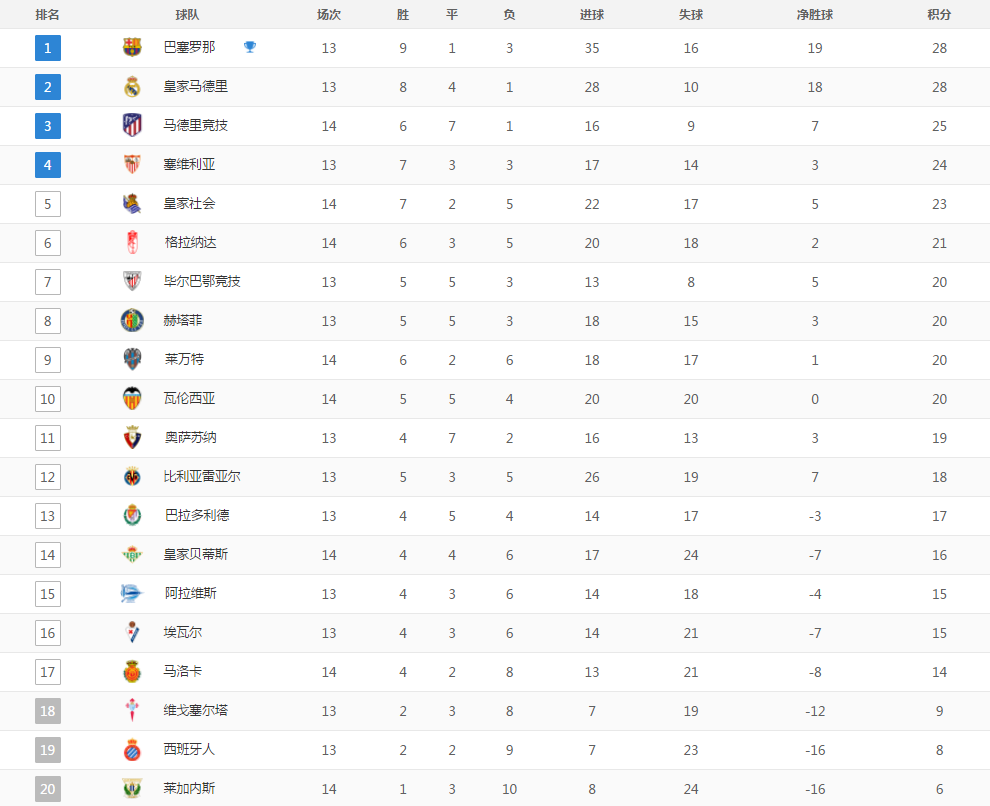Open the 毕尔巴鄂竞技 team link
The height and width of the screenshot is (806, 990).
tap(202, 282)
